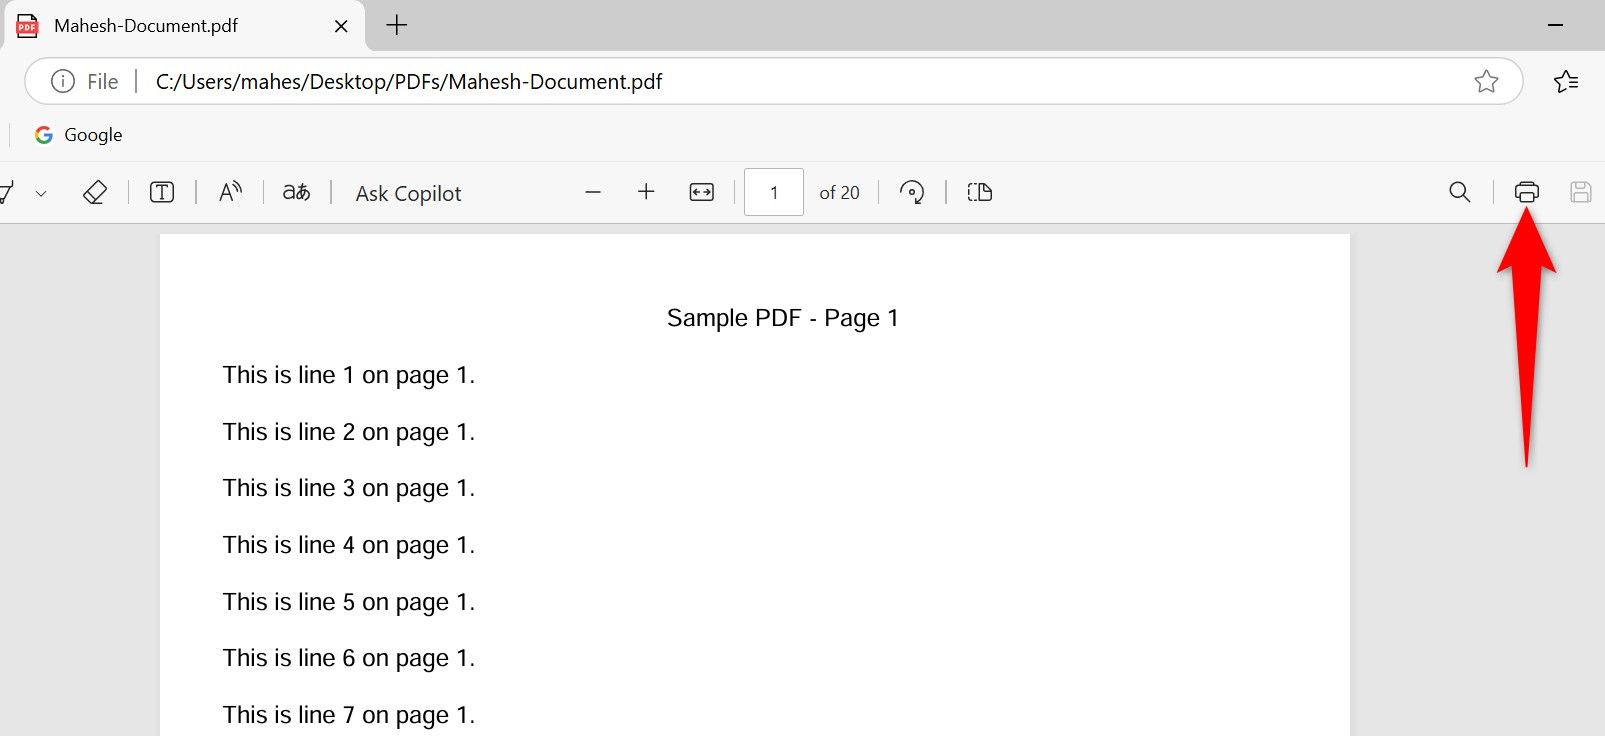The width and height of the screenshot is (1605, 736).
Task: Click the page number input field
Action: [774, 192]
